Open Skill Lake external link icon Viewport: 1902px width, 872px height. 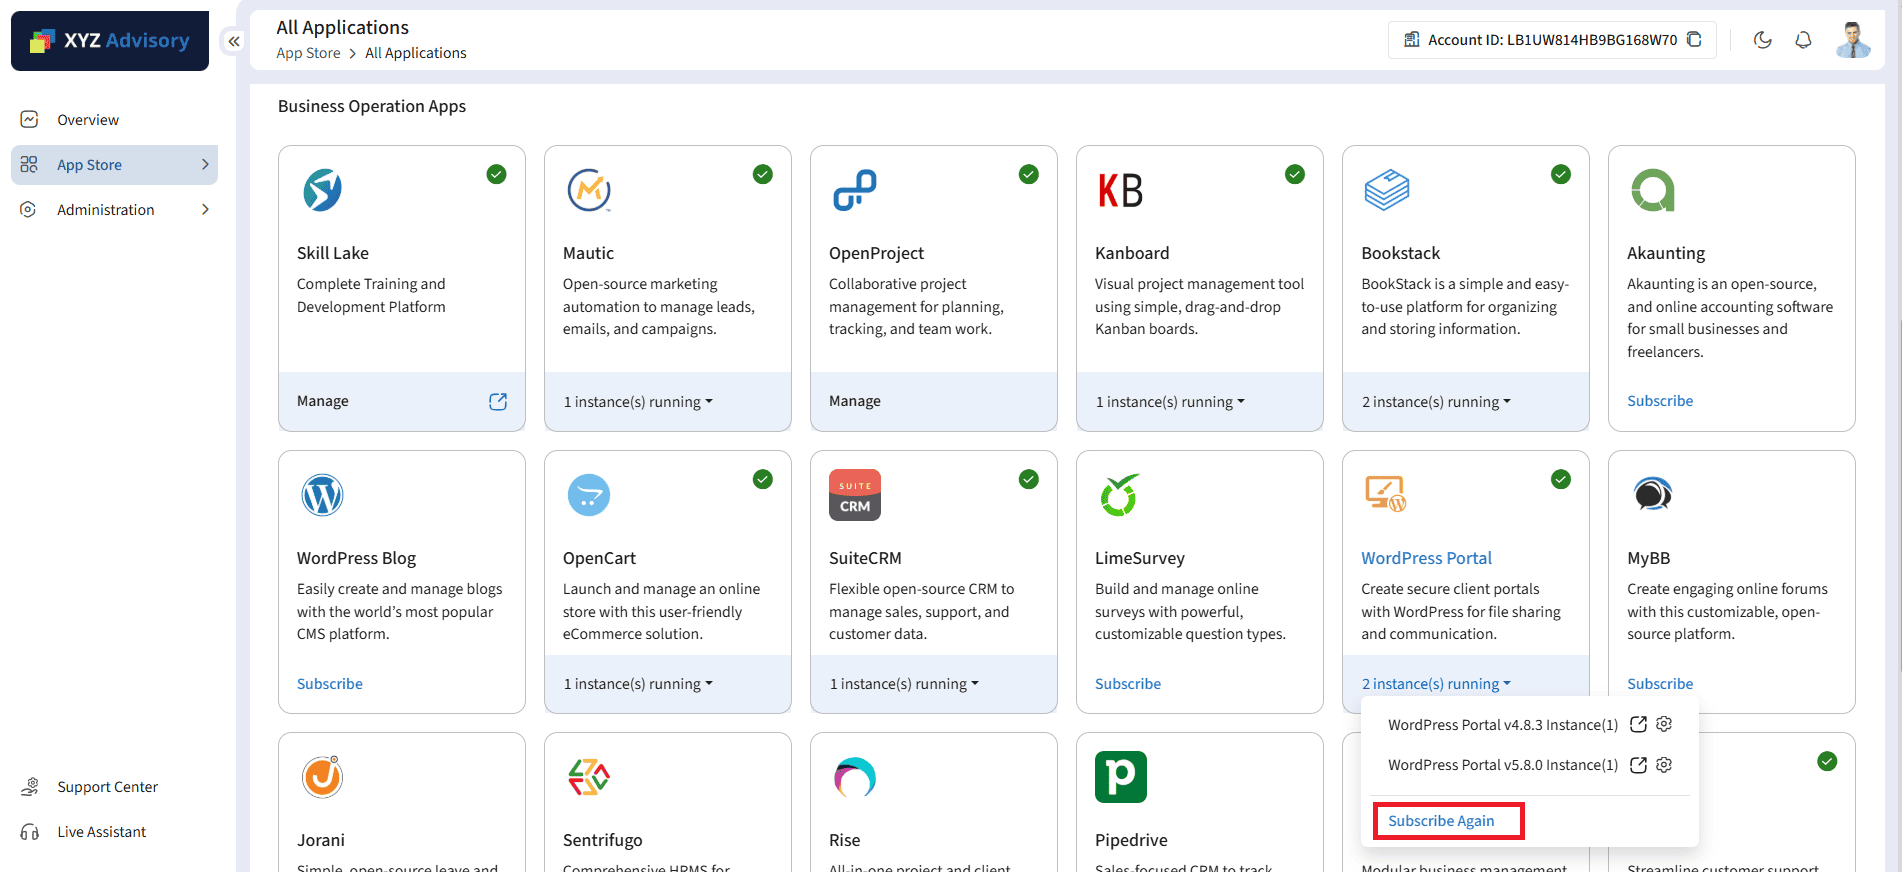pos(498,401)
